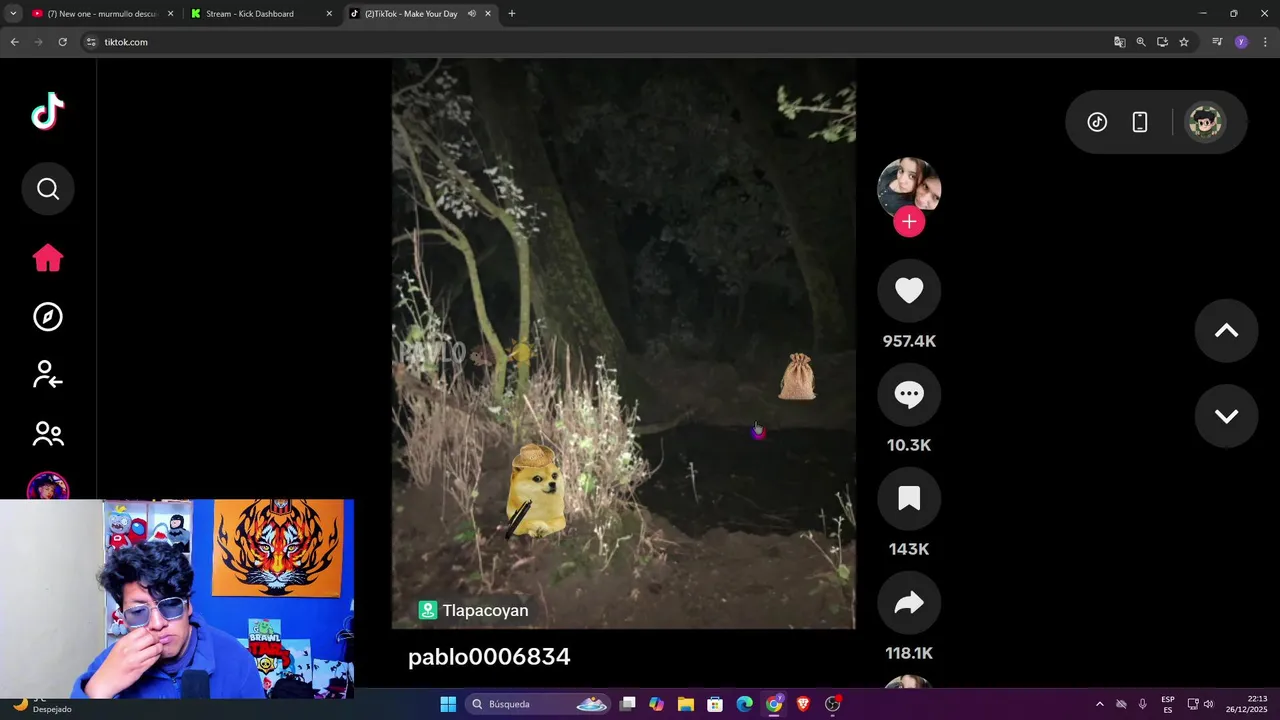Open creator's profile avatar beside video
This screenshot has width=1280, height=720.
click(x=909, y=187)
